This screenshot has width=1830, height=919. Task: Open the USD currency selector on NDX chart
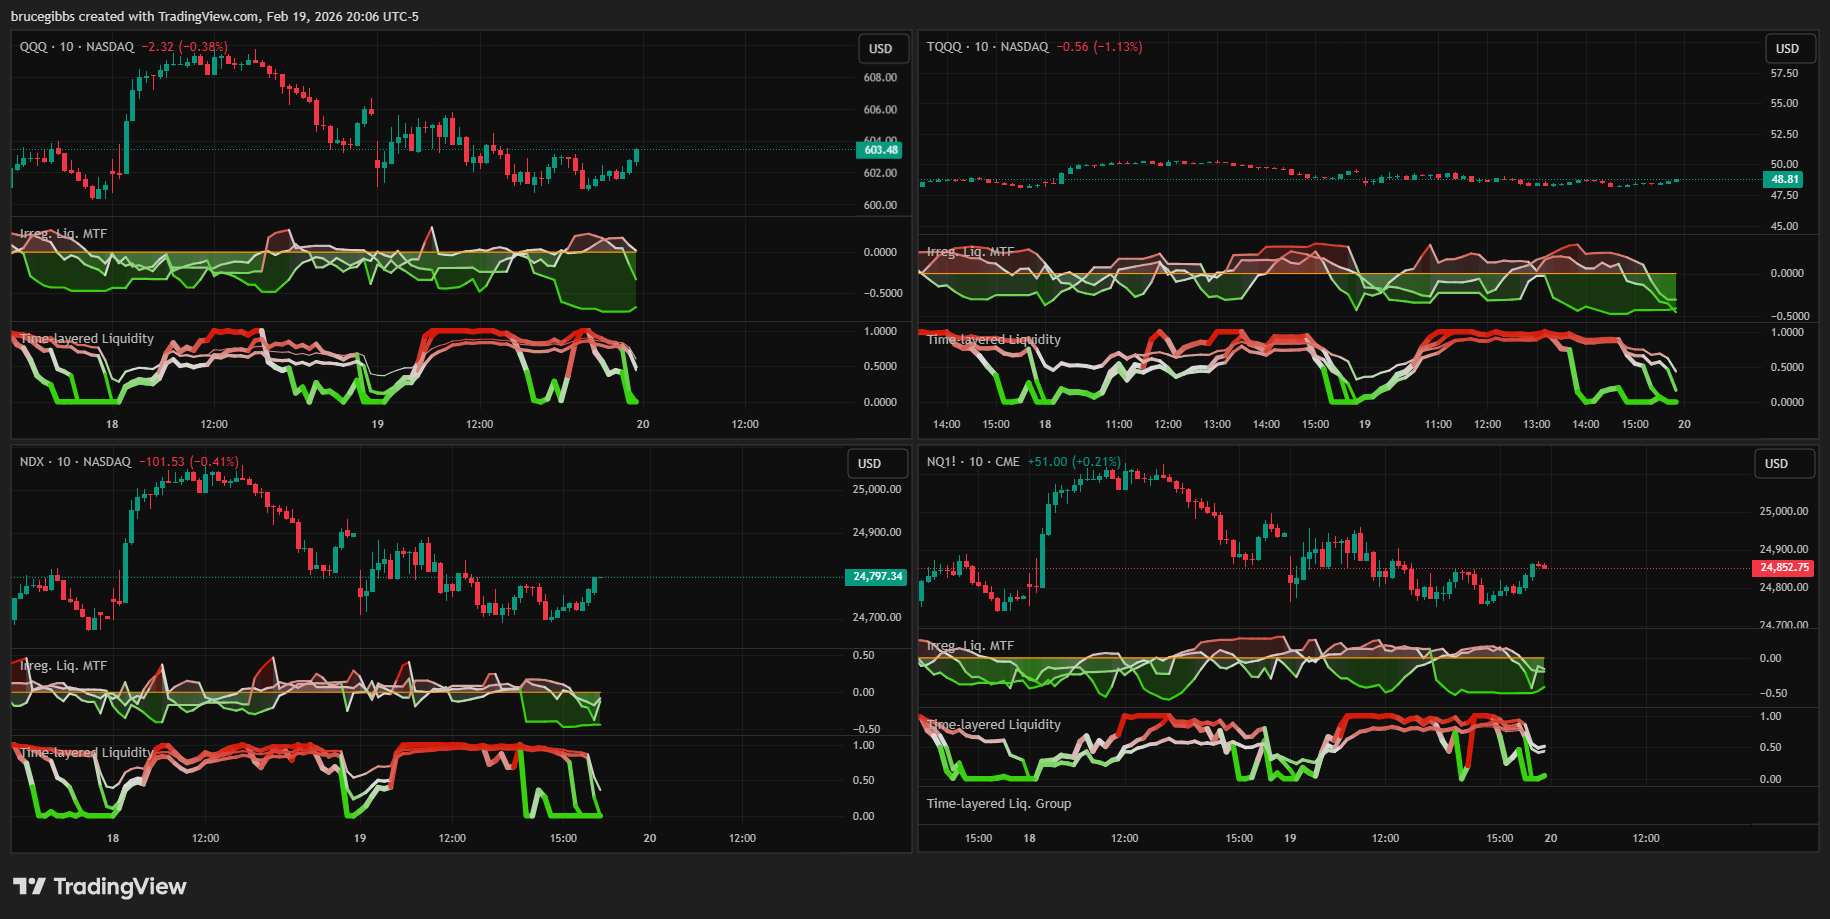(x=870, y=464)
